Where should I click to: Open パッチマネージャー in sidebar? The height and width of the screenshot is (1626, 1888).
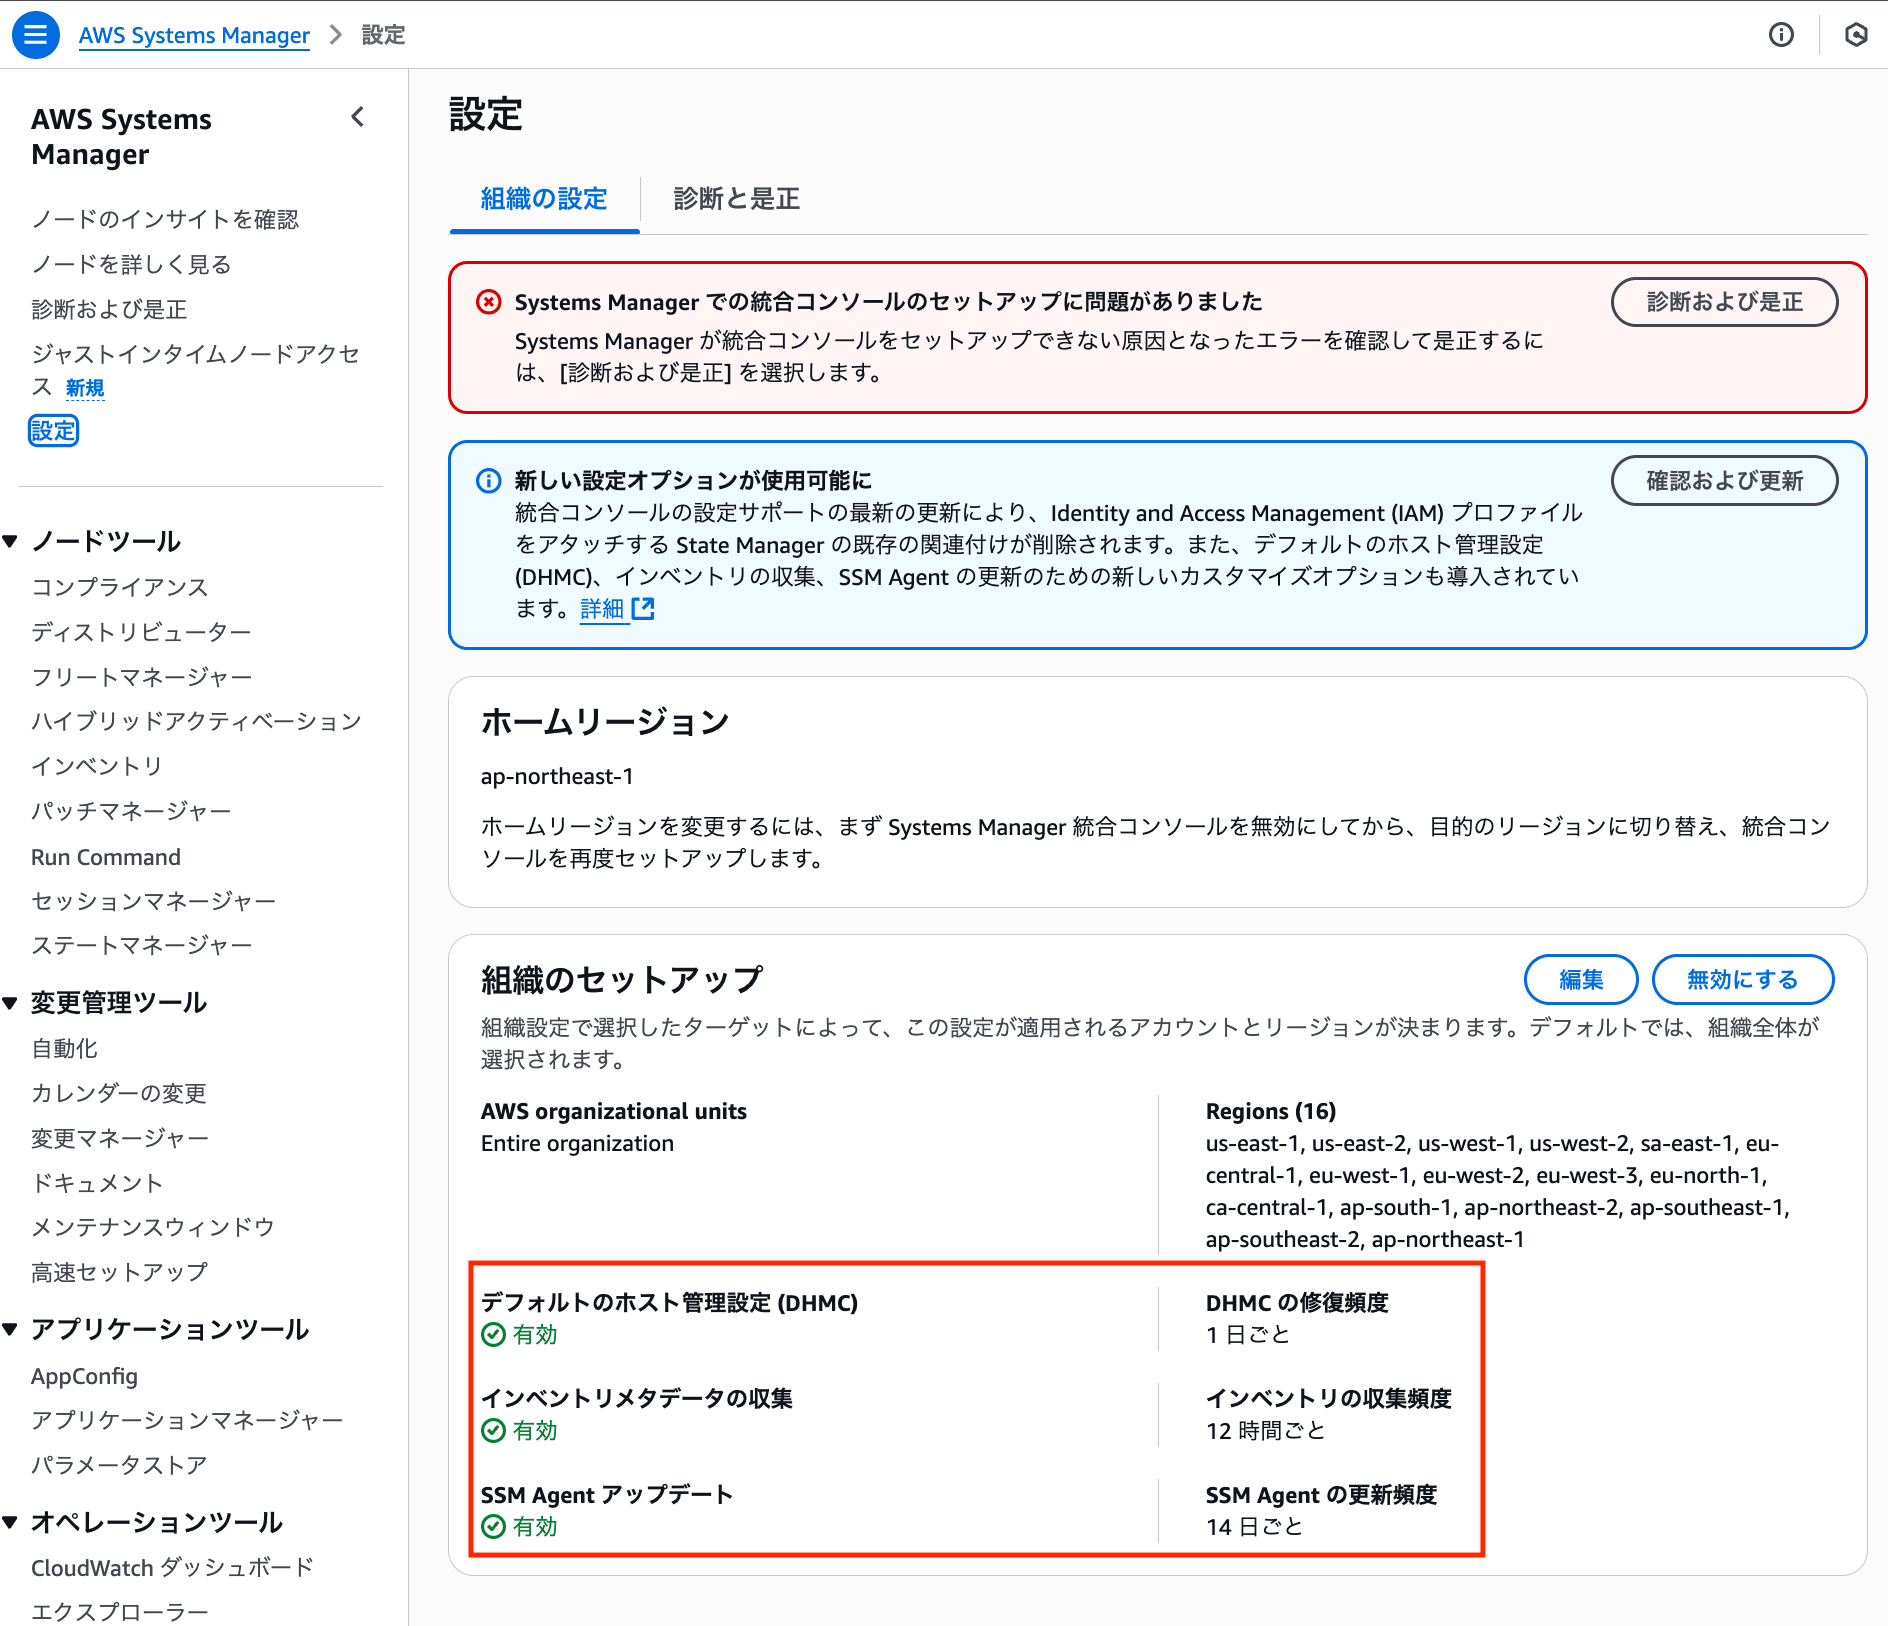point(131,811)
